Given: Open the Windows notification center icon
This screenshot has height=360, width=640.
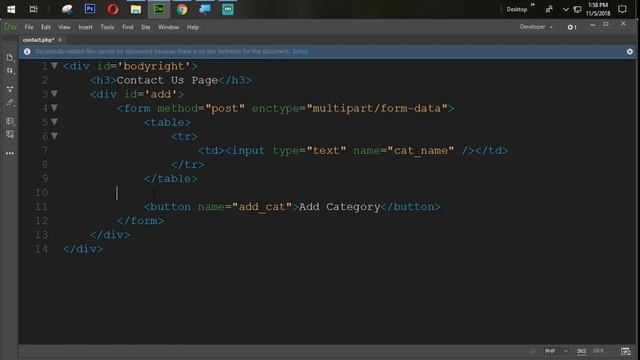Looking at the screenshot, I should [x=622, y=9].
